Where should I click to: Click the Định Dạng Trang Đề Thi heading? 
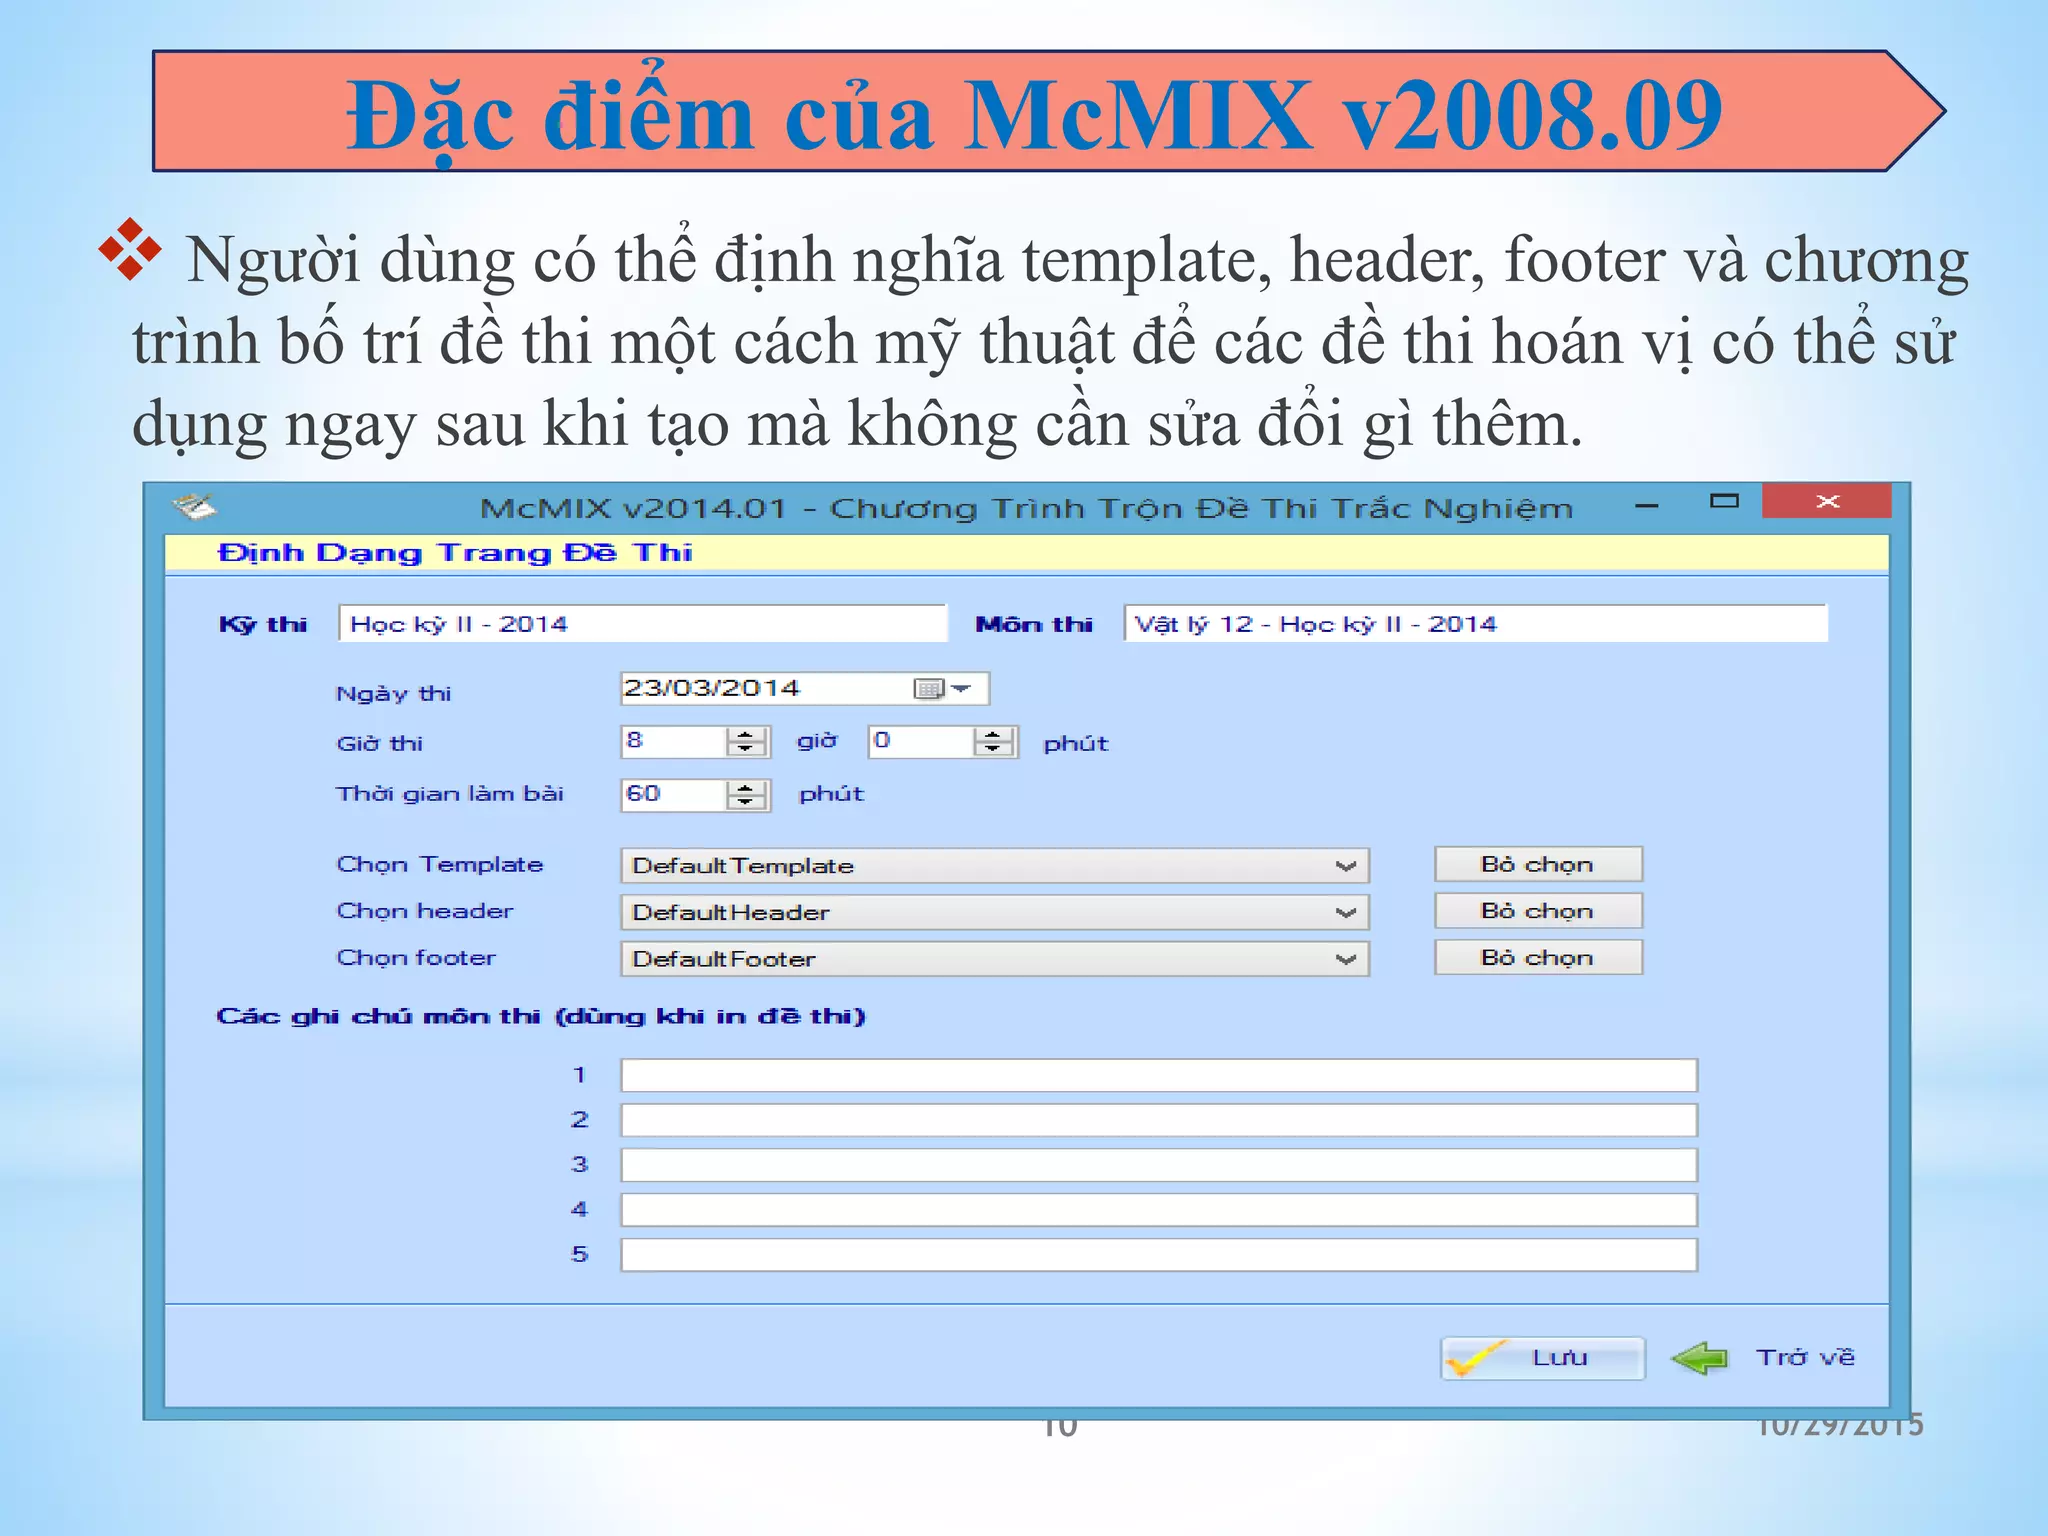coord(455,553)
